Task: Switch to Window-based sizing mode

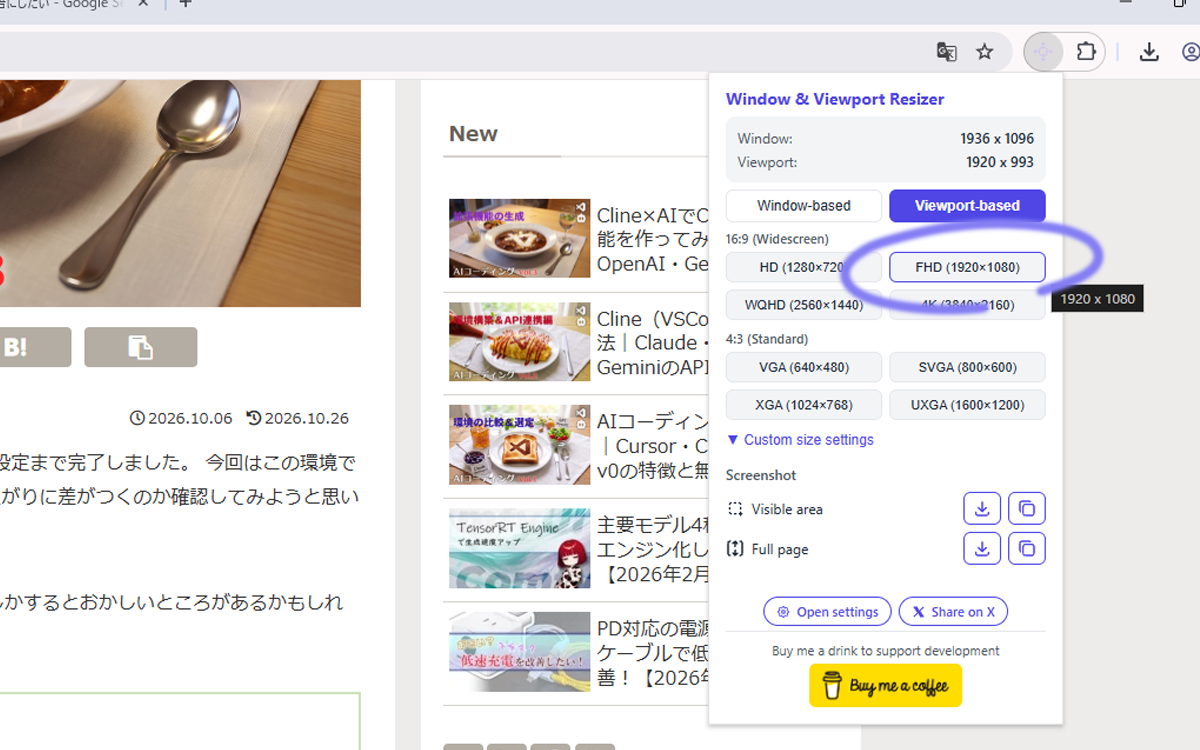Action: pos(804,206)
